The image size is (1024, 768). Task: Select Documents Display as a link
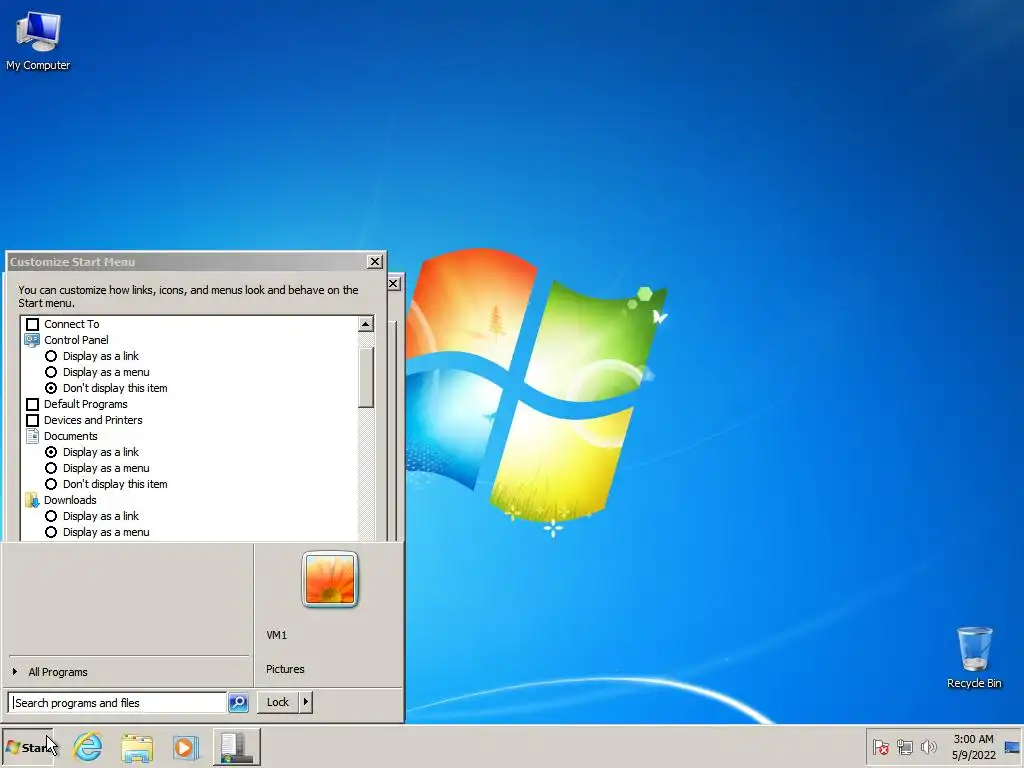[51, 452]
